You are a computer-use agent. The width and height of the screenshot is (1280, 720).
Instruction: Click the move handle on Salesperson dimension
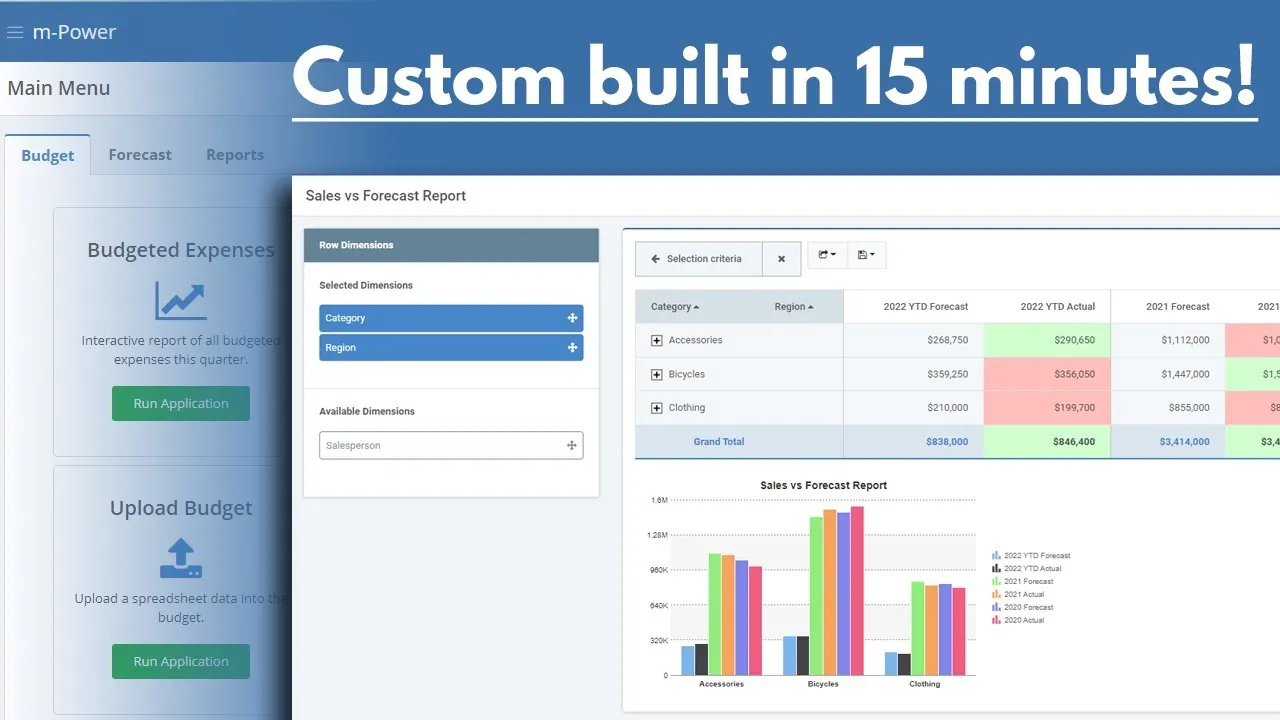572,446
